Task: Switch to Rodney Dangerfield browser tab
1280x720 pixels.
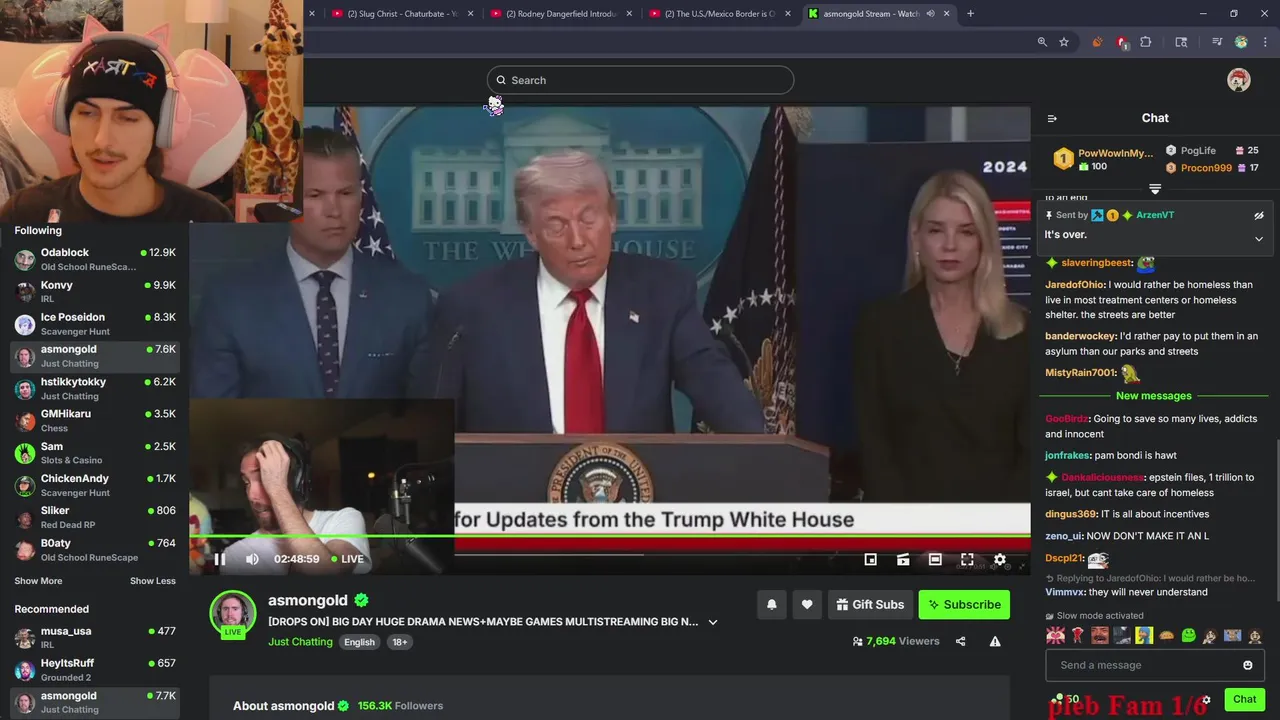Action: [x=560, y=14]
